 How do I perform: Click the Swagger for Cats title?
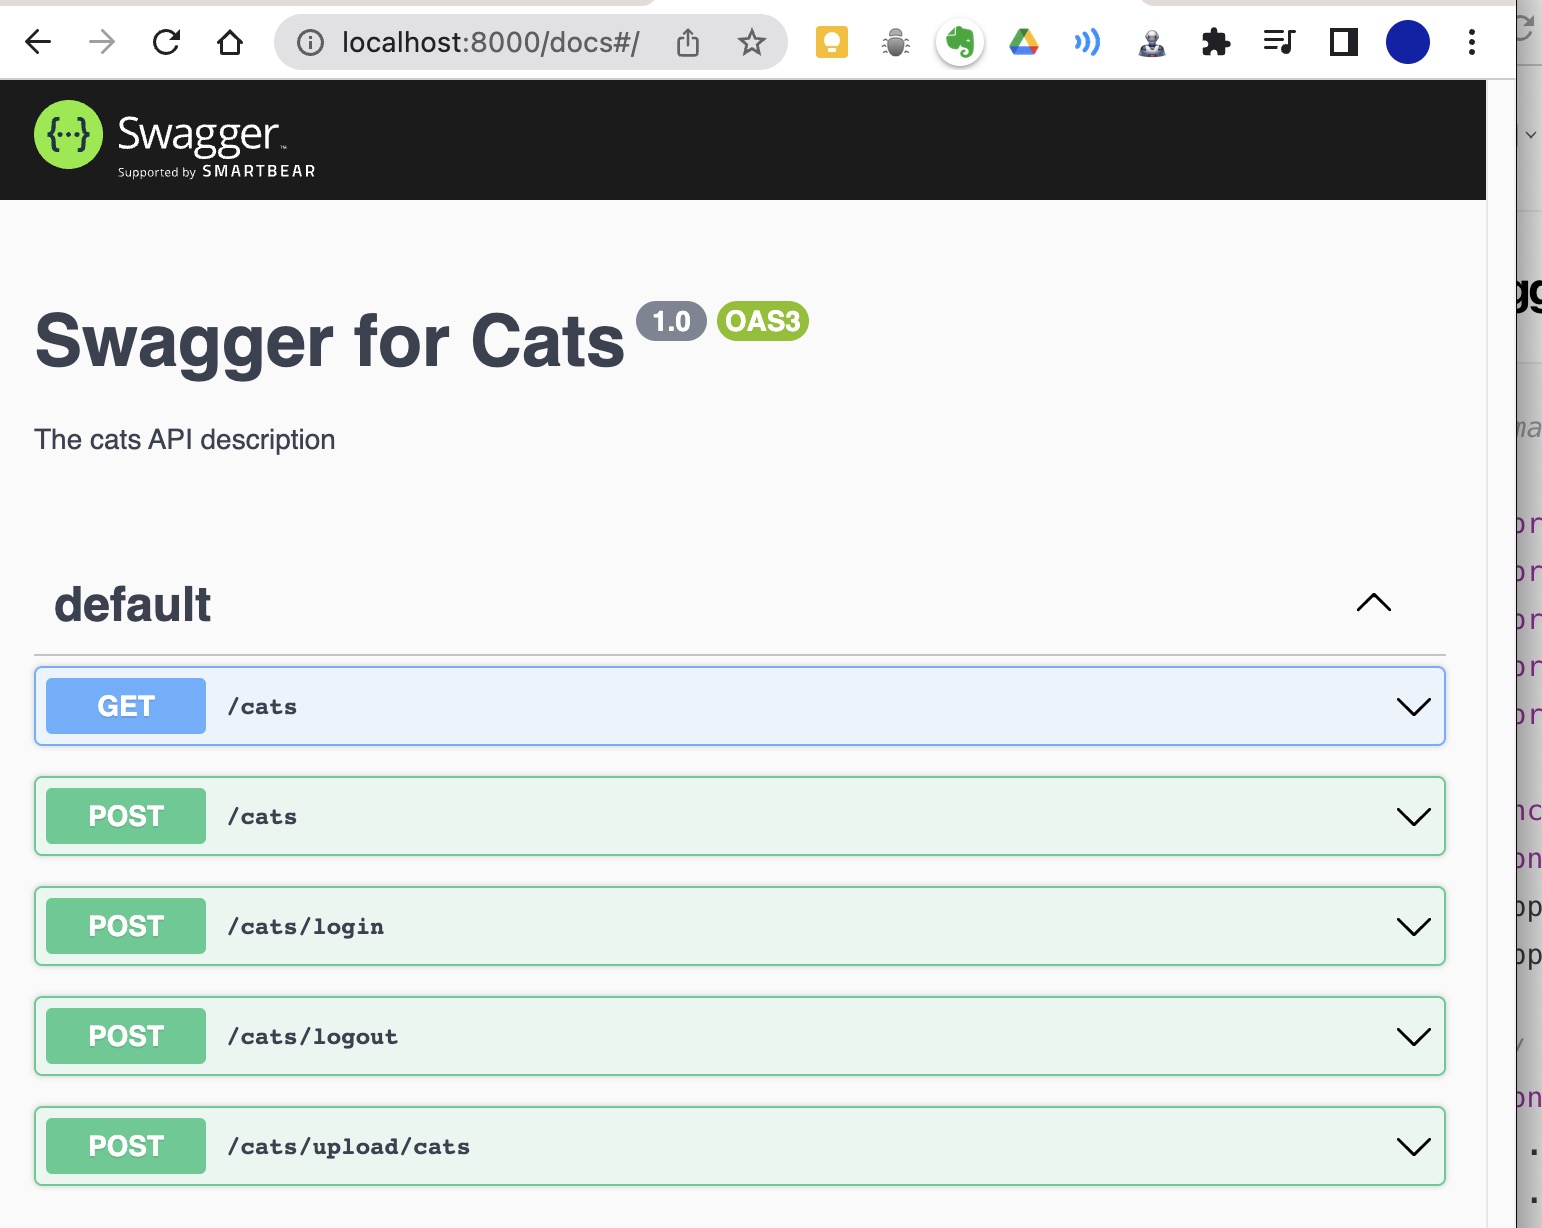pos(330,341)
